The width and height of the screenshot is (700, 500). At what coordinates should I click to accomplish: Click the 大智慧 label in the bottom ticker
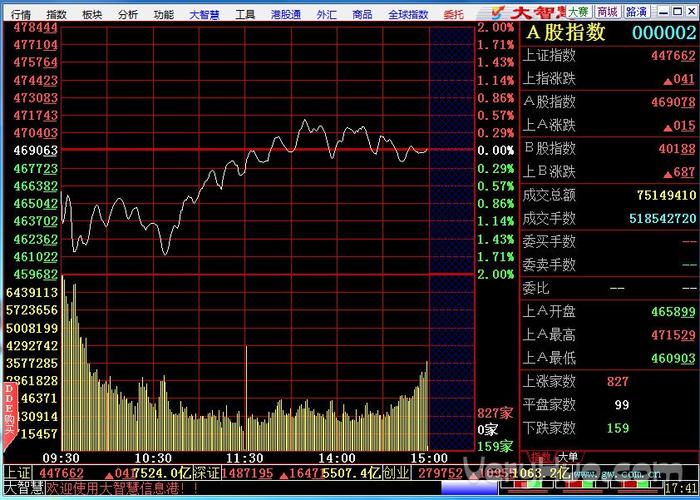pos(23,486)
